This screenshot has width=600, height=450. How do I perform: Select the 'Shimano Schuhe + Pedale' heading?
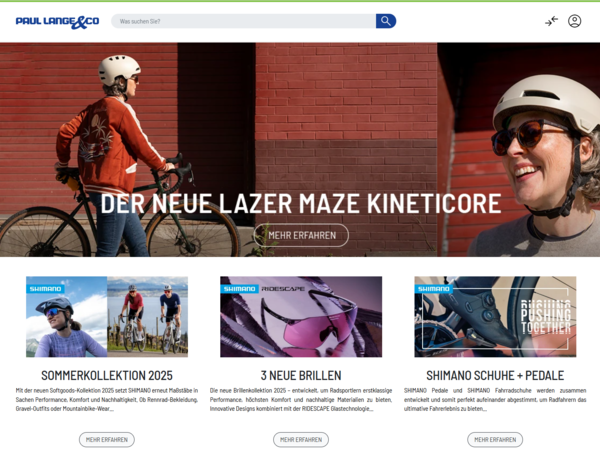[x=495, y=375]
